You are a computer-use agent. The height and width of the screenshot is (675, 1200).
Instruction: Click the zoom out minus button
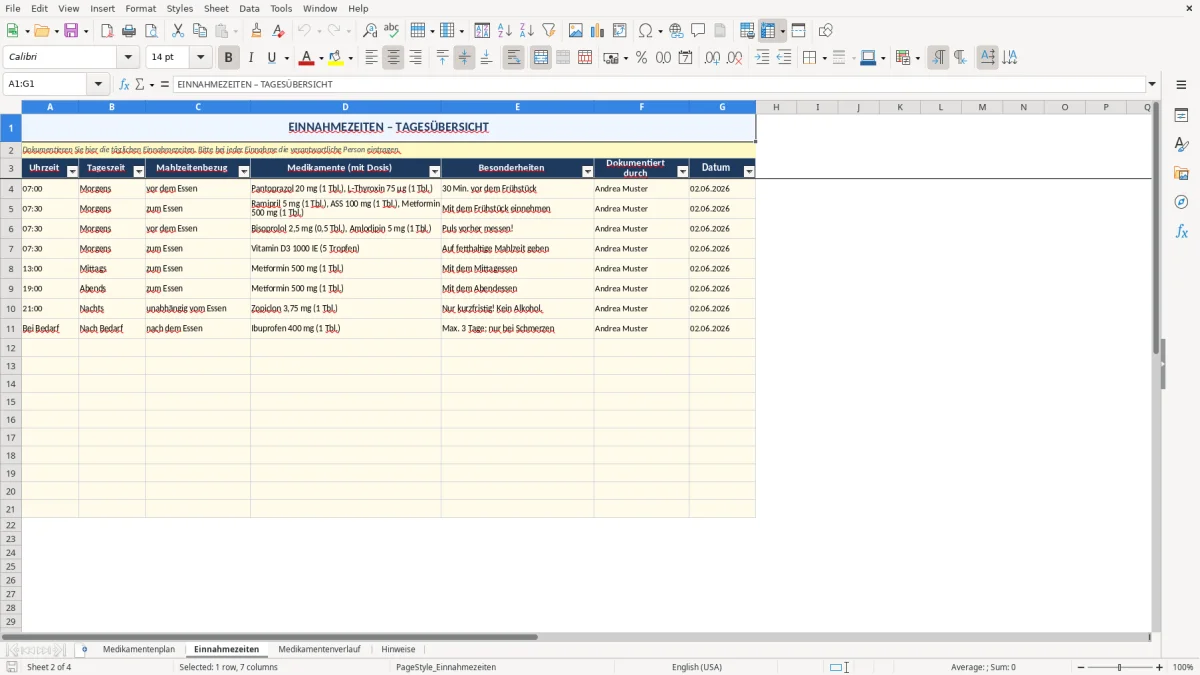[1081, 667]
